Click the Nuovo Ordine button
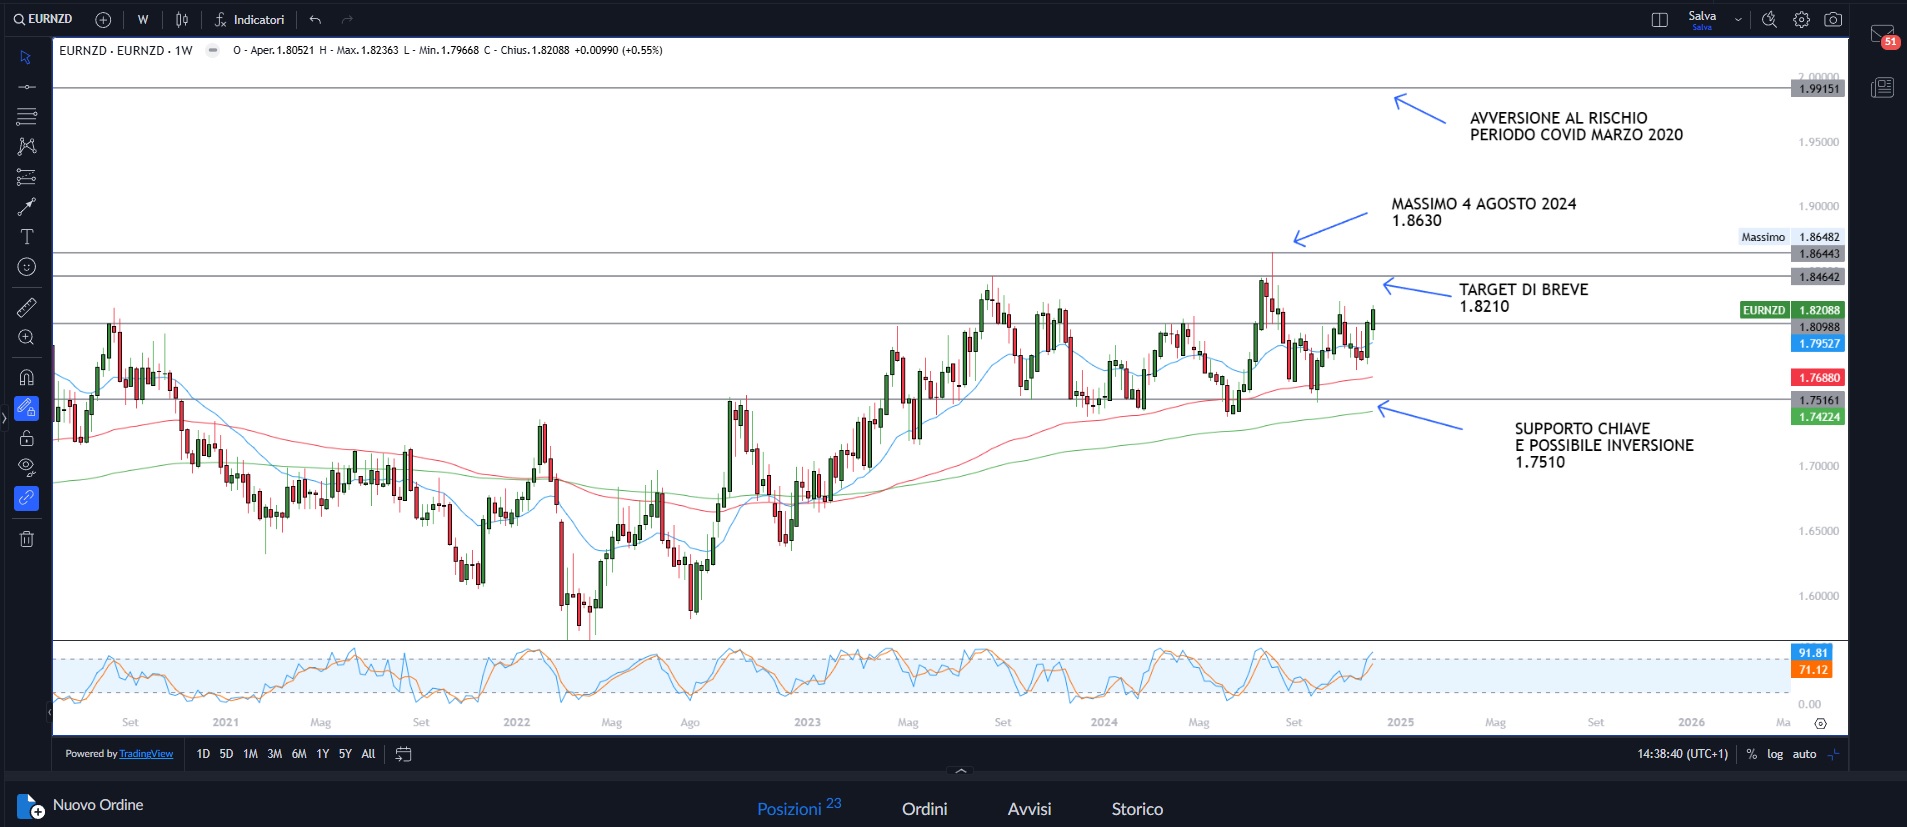Image resolution: width=1907 pixels, height=827 pixels. 81,805
